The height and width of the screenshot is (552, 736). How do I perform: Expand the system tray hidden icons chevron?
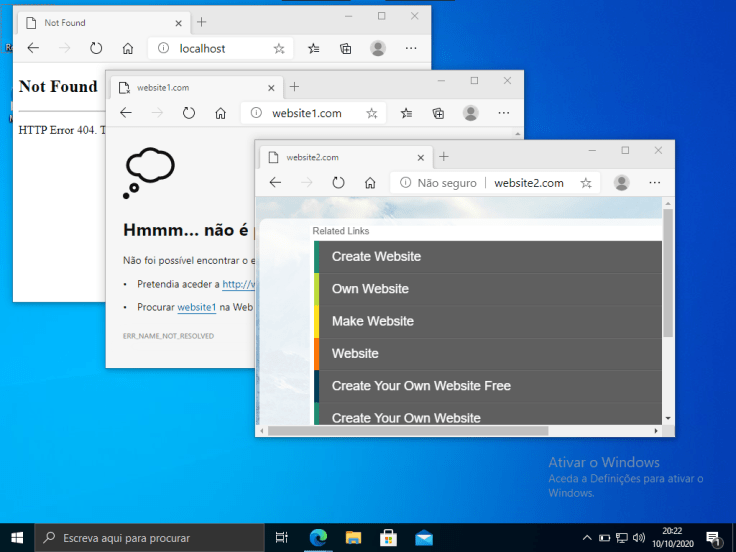point(587,538)
